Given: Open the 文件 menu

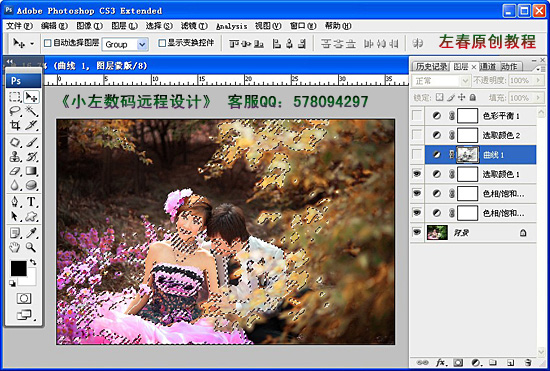Looking at the screenshot, I should 19,26.
